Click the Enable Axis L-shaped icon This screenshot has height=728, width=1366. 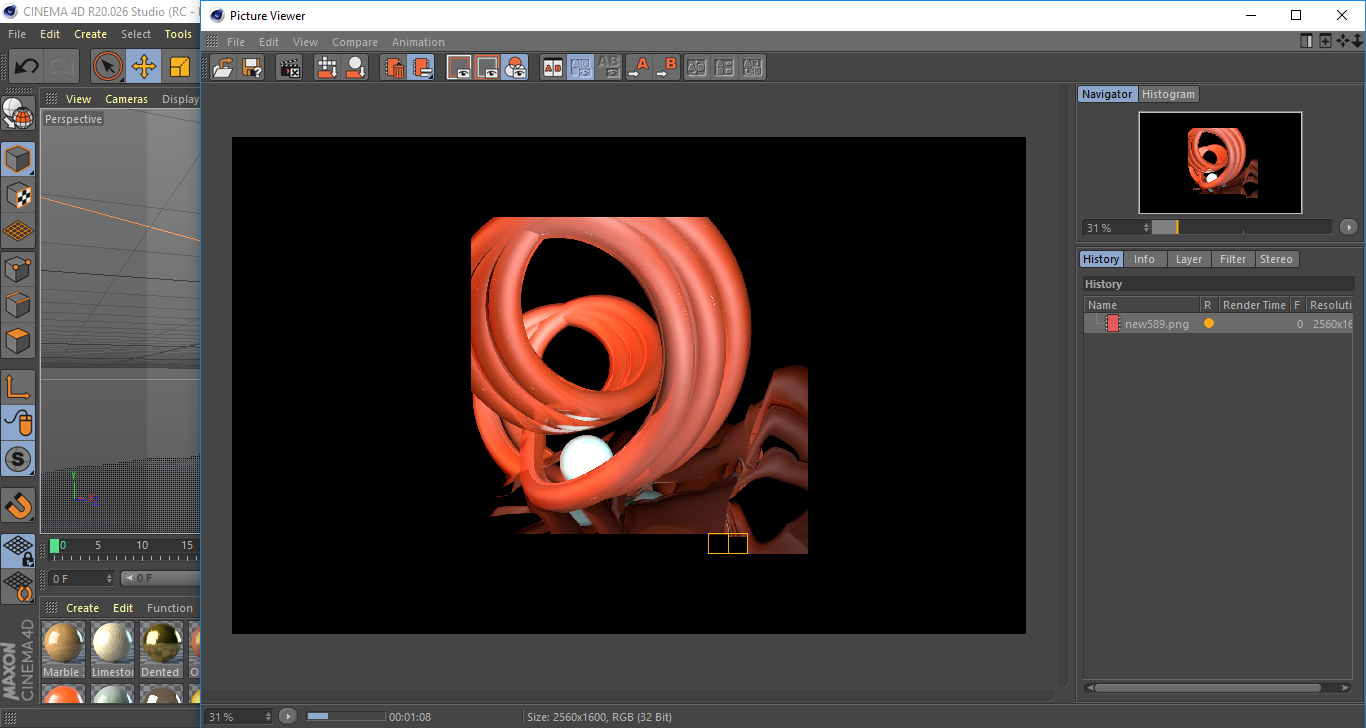coord(18,387)
